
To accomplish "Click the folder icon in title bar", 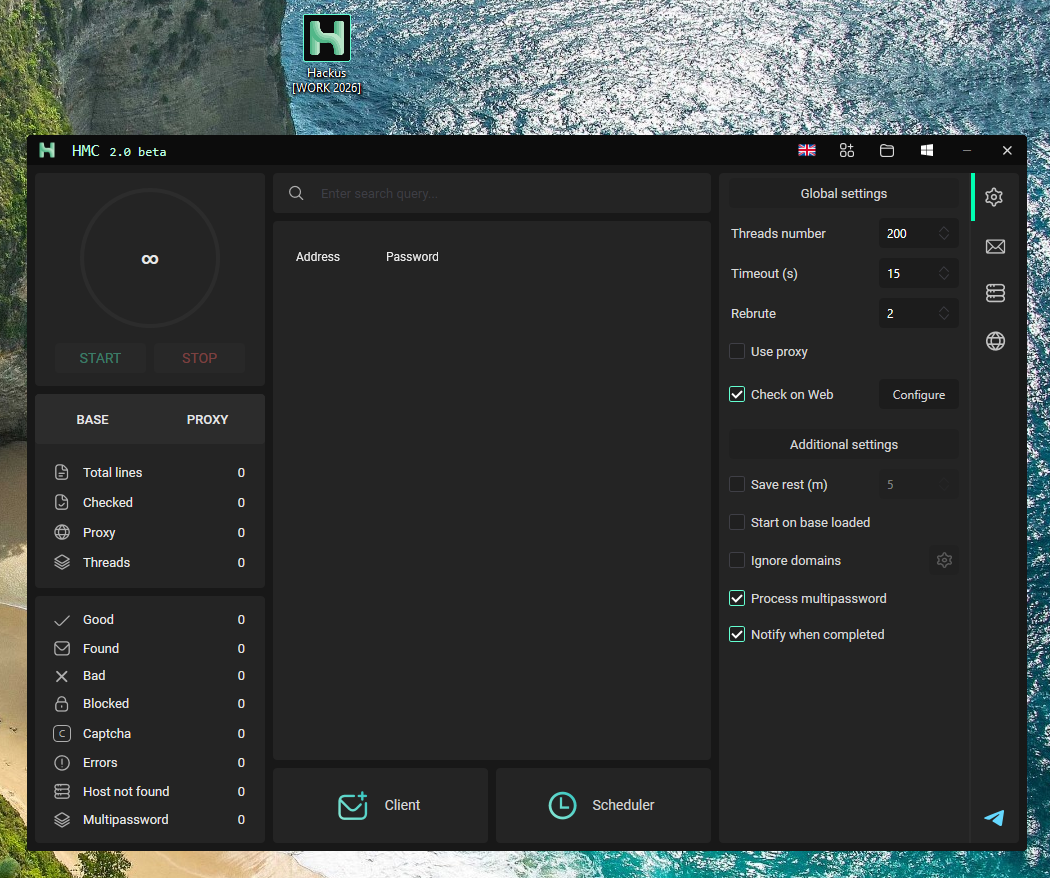I will pyautogui.click(x=887, y=151).
